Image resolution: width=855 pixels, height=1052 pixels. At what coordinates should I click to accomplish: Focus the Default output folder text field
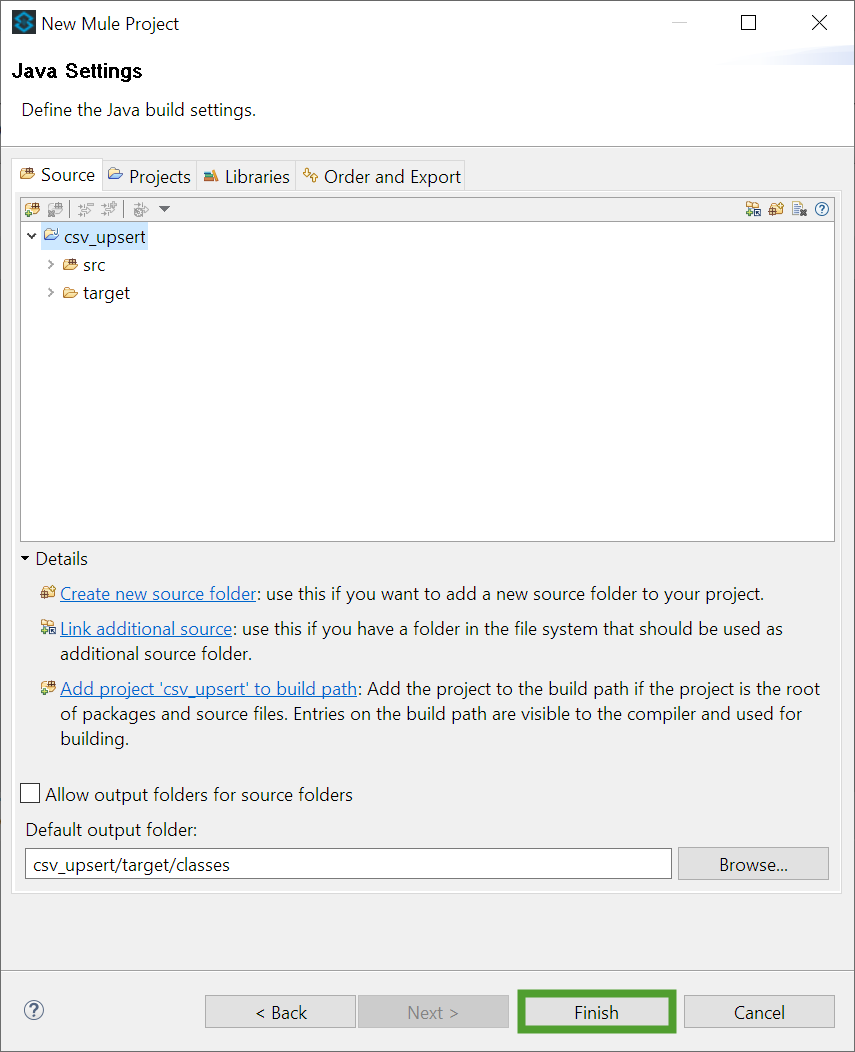pyautogui.click(x=348, y=864)
